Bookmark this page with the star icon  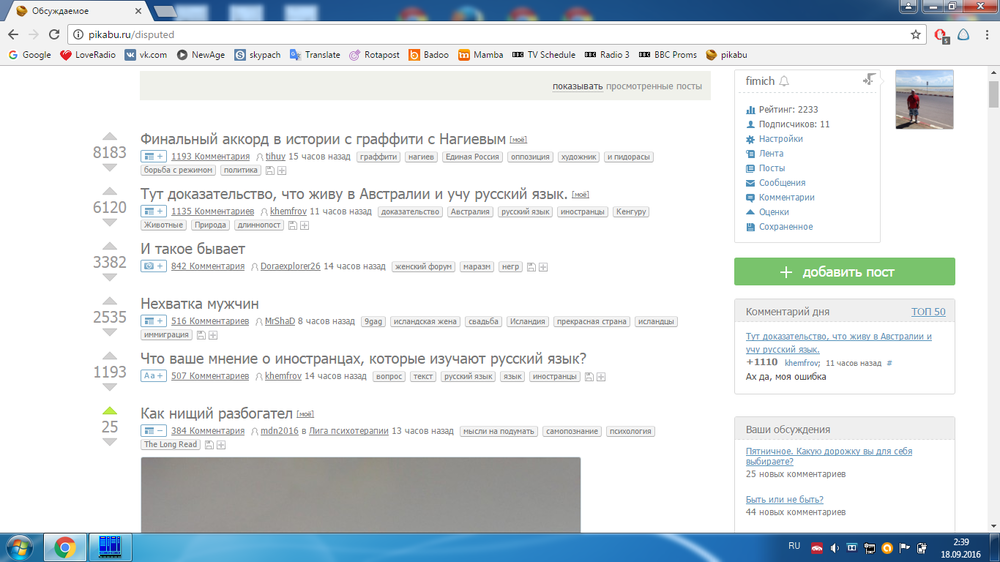point(915,34)
